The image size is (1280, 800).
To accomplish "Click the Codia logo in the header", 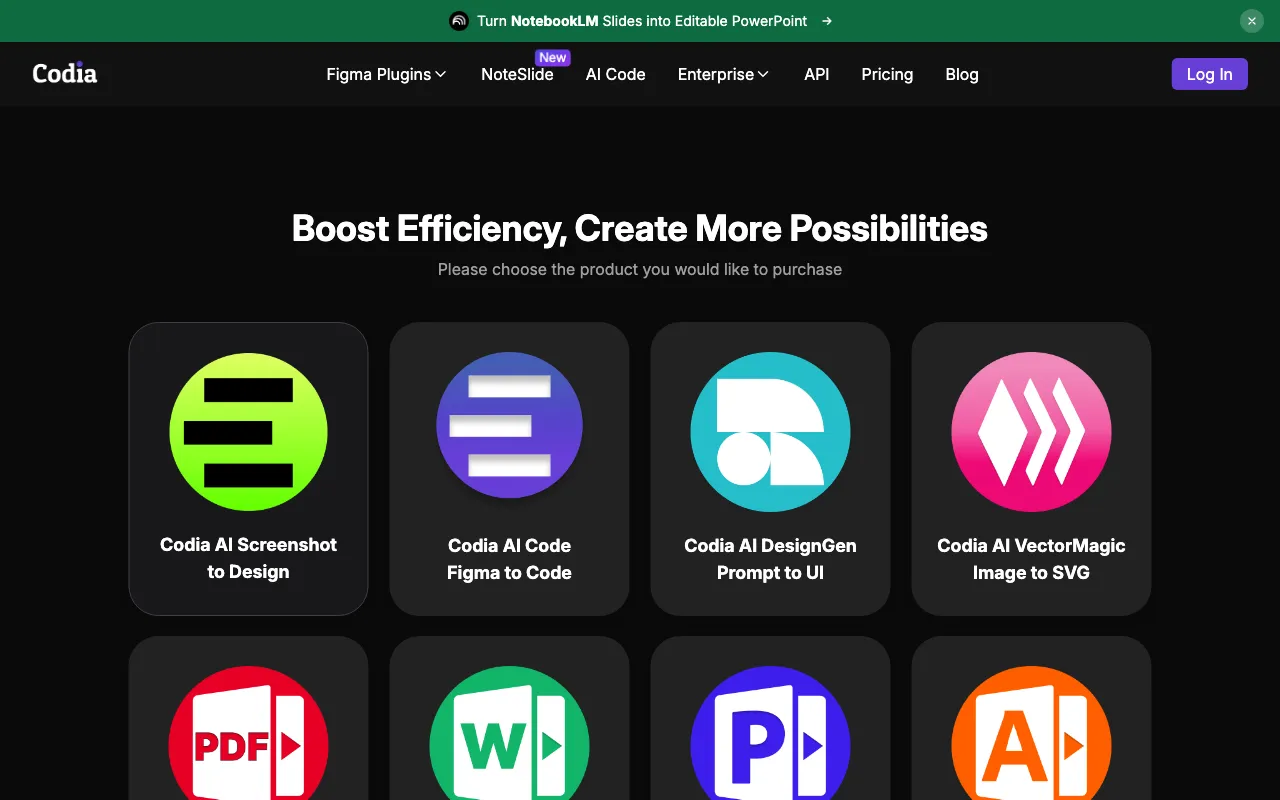I will coord(65,74).
